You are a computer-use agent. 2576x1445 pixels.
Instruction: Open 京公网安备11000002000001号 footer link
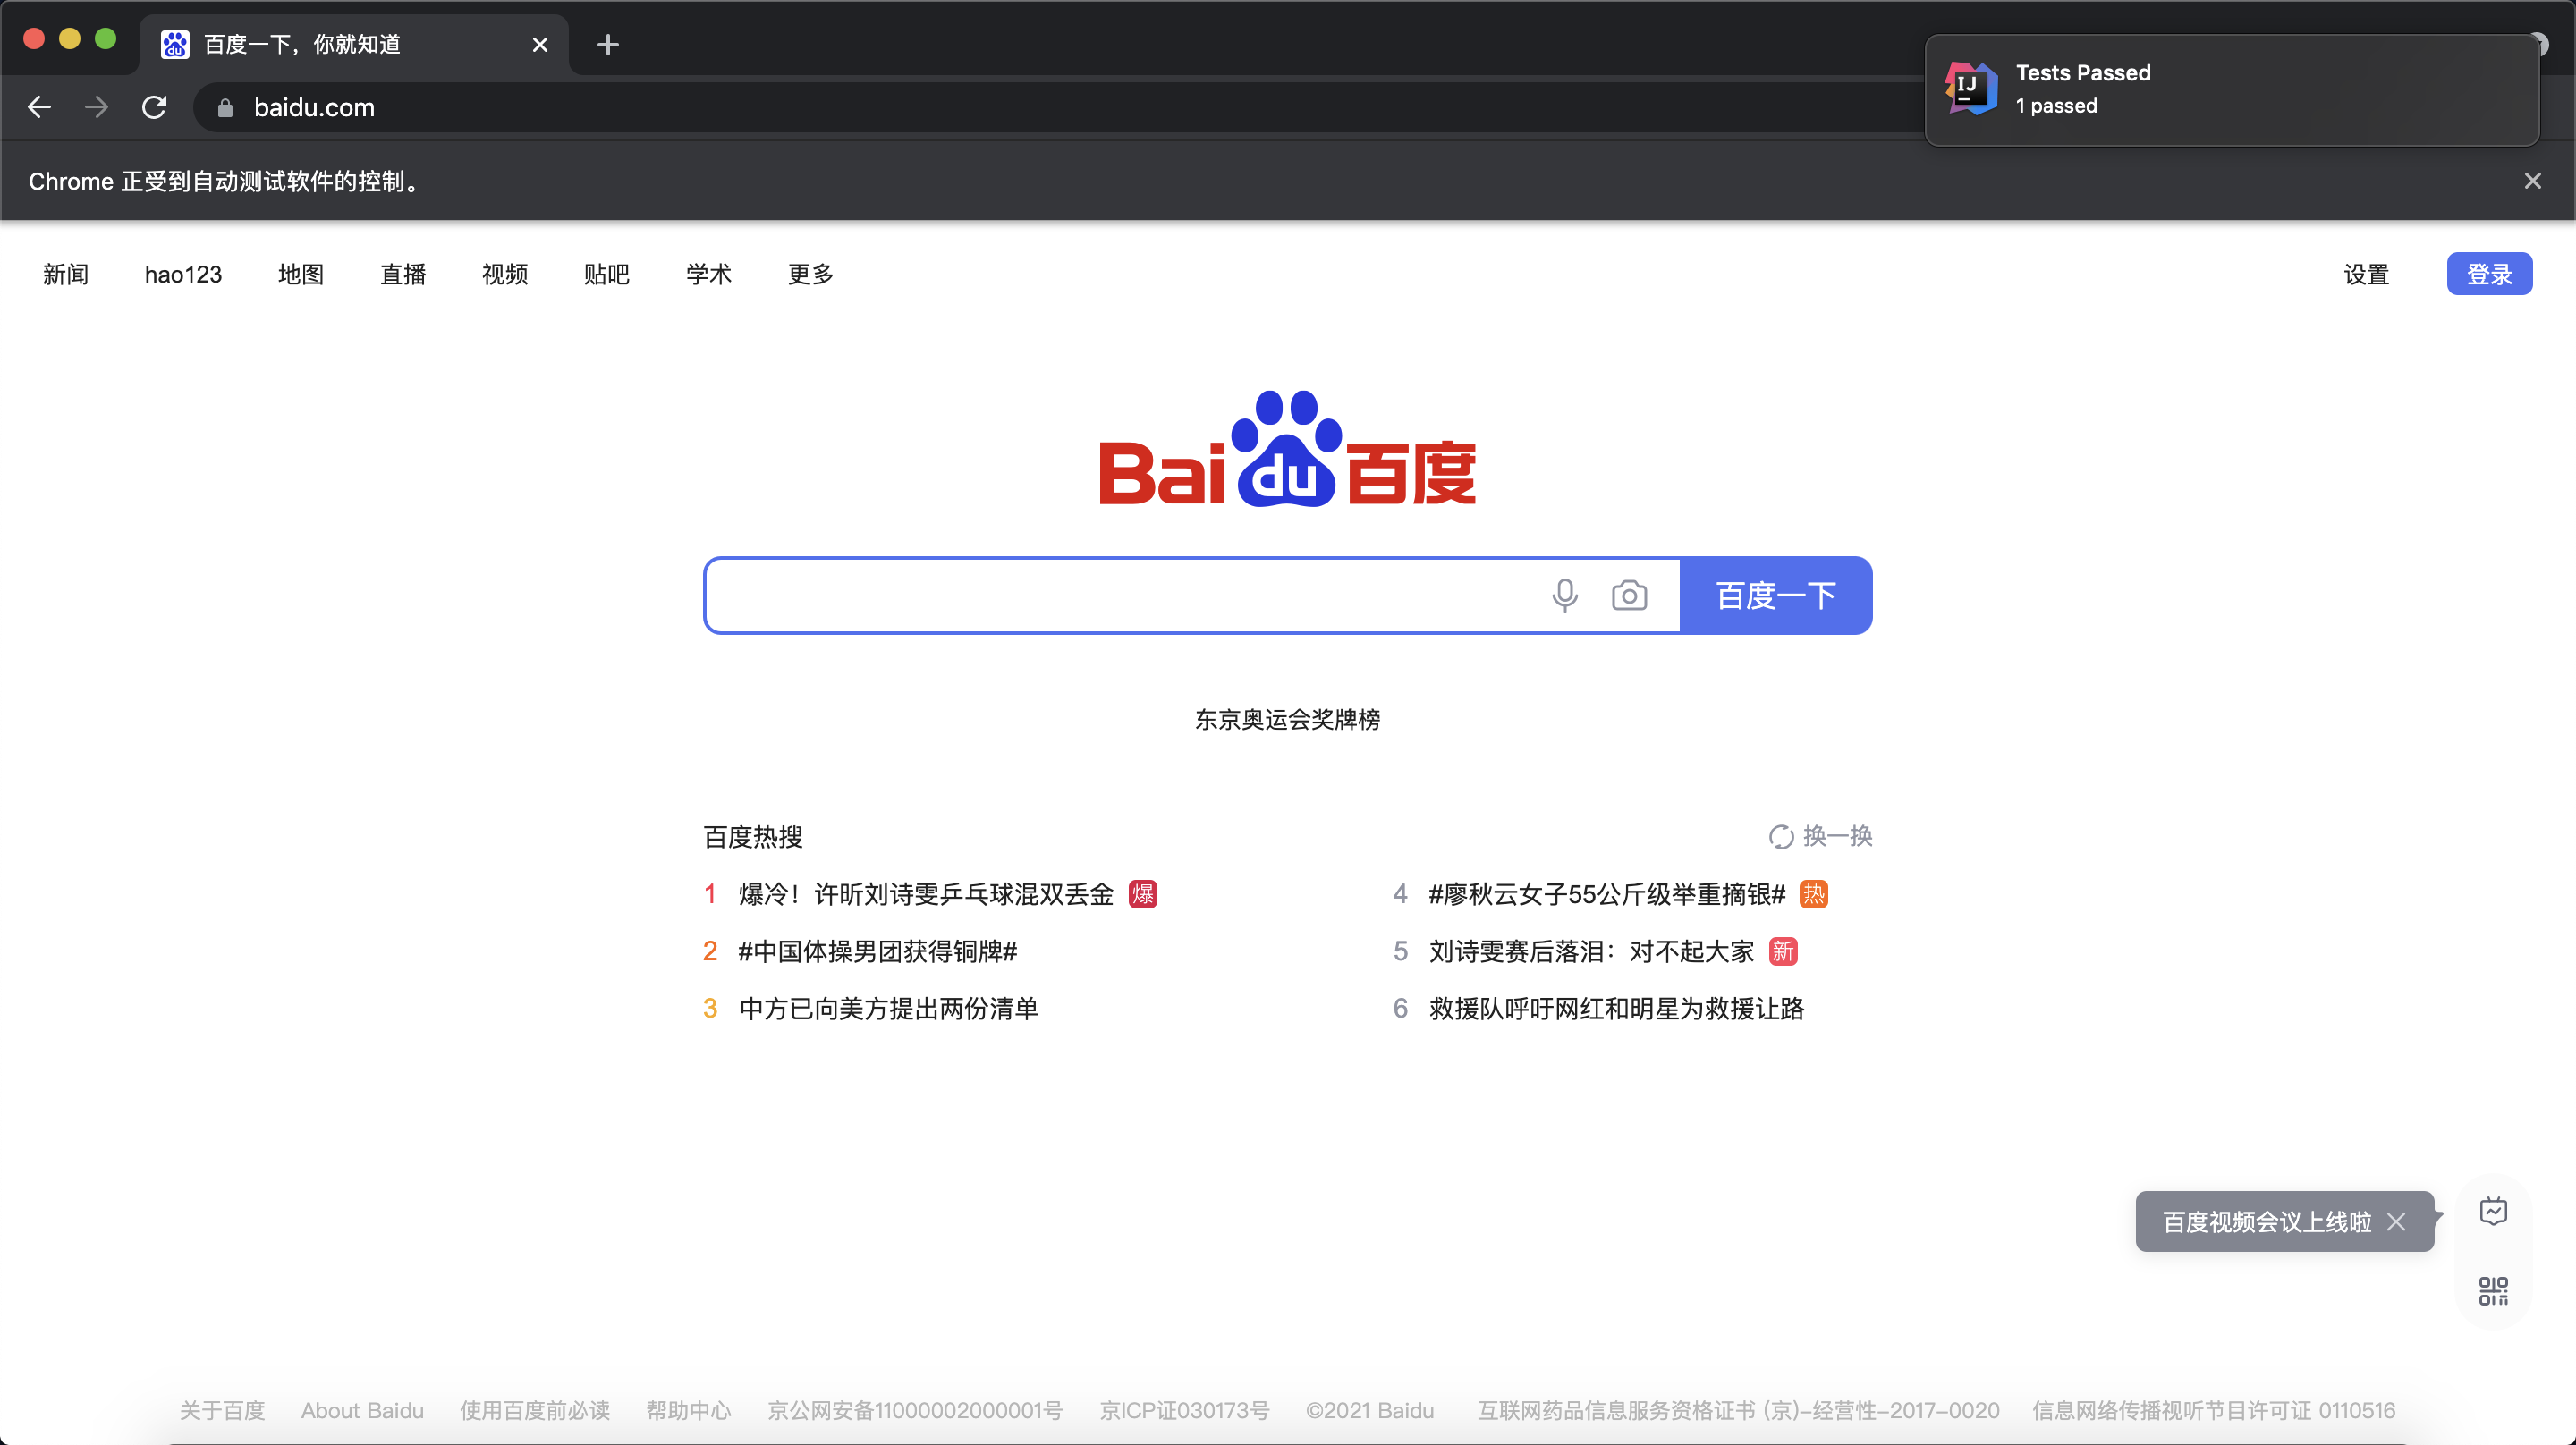[915, 1410]
